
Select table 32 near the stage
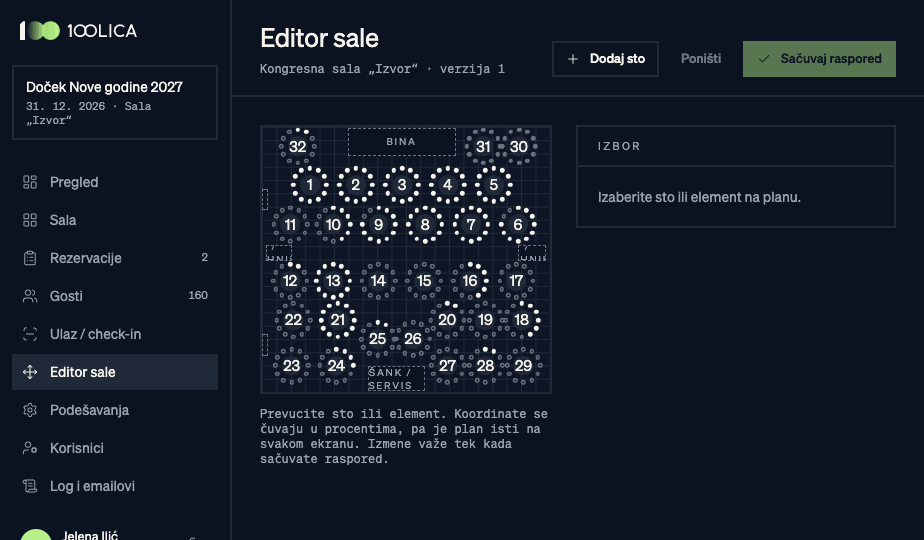pos(298,146)
